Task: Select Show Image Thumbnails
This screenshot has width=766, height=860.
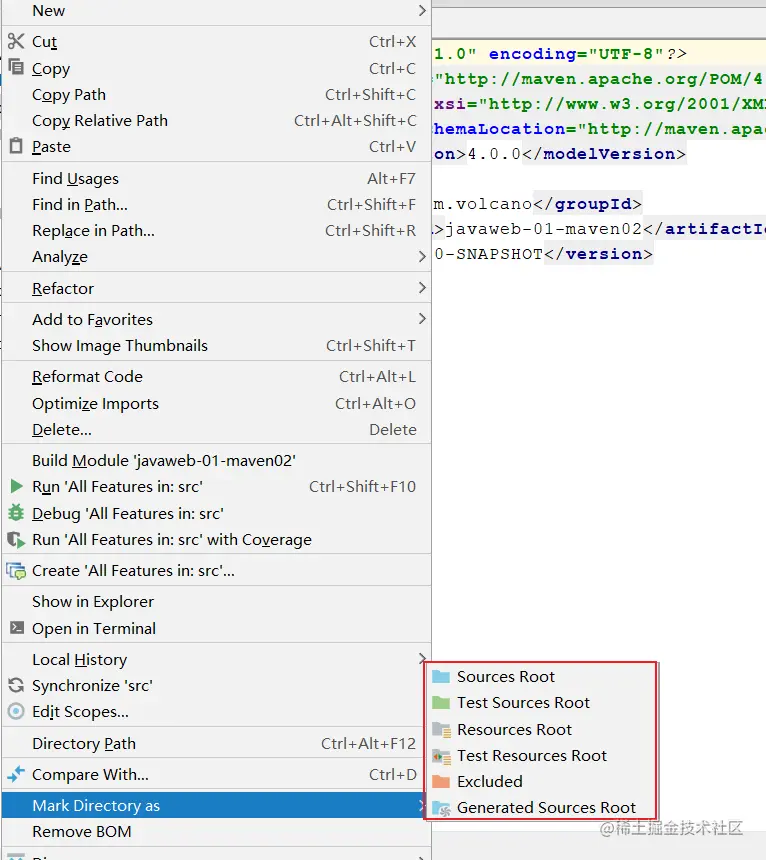Action: point(217,346)
